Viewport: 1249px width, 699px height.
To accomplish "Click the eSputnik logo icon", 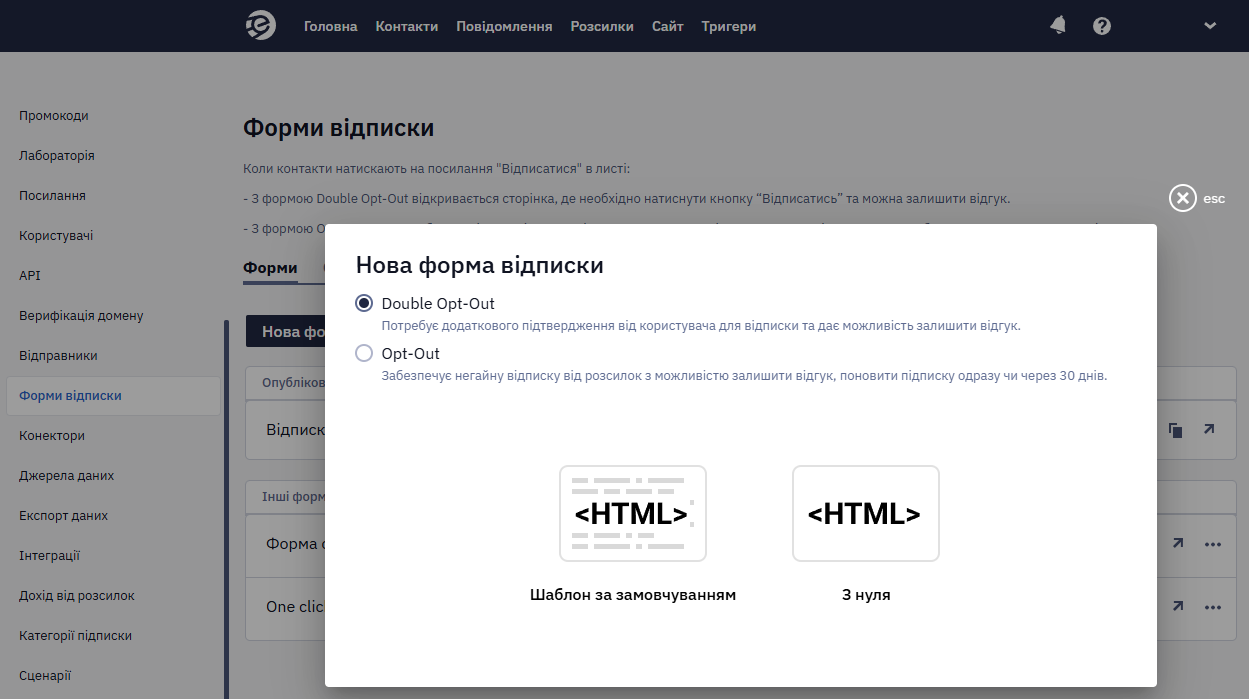I will point(261,26).
